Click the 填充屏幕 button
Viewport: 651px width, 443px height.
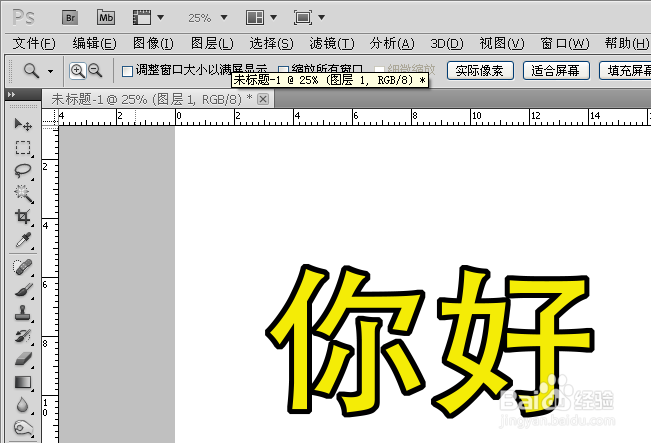[x=625, y=71]
